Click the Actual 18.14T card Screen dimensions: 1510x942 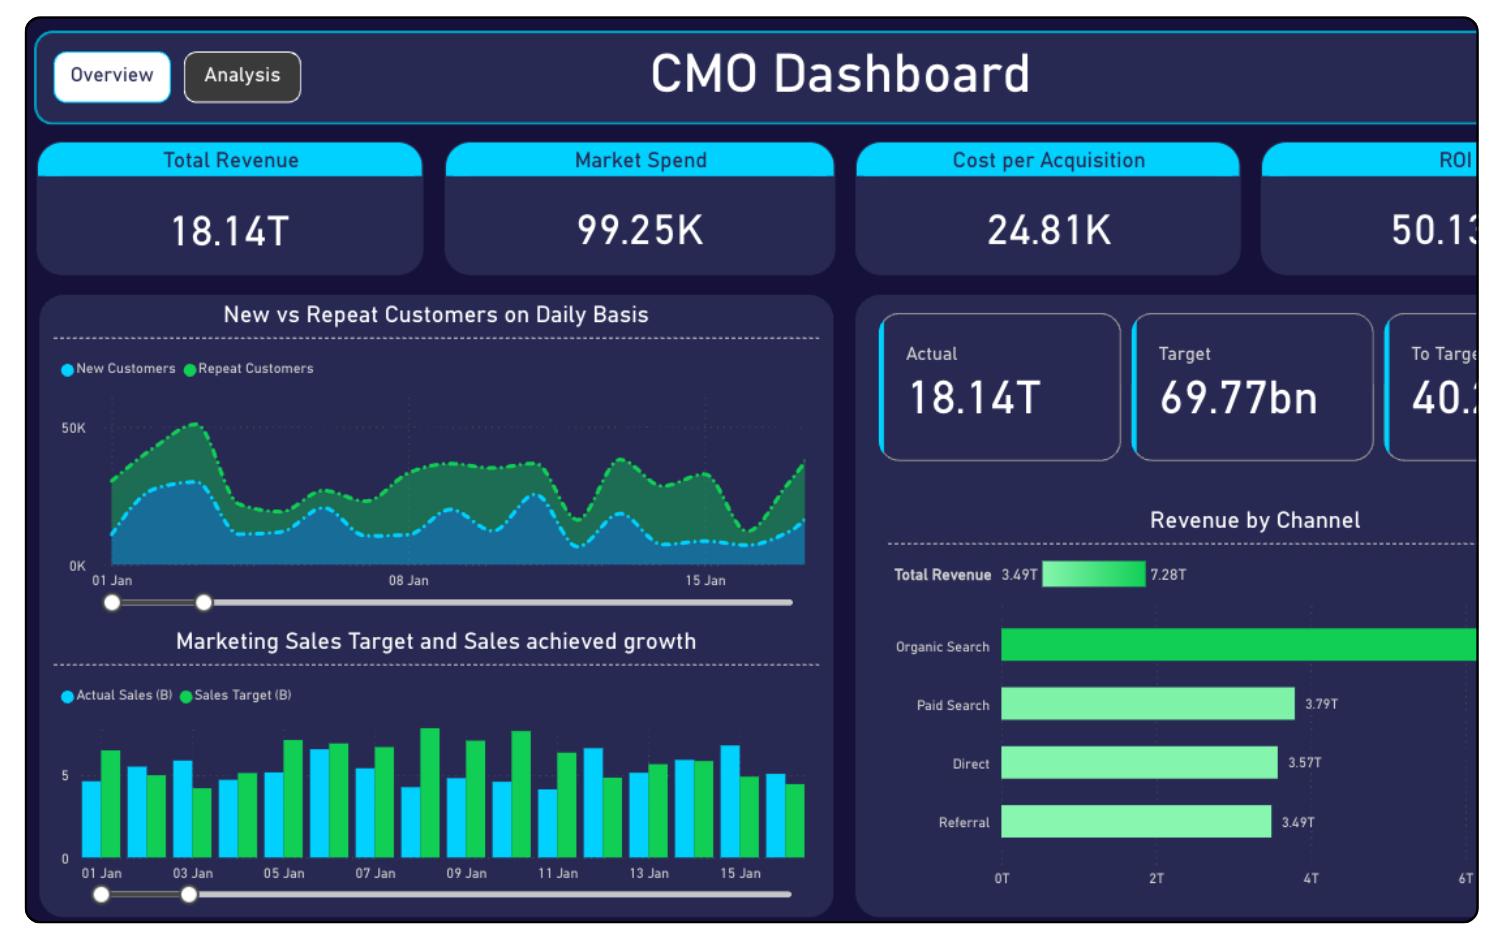(1000, 387)
